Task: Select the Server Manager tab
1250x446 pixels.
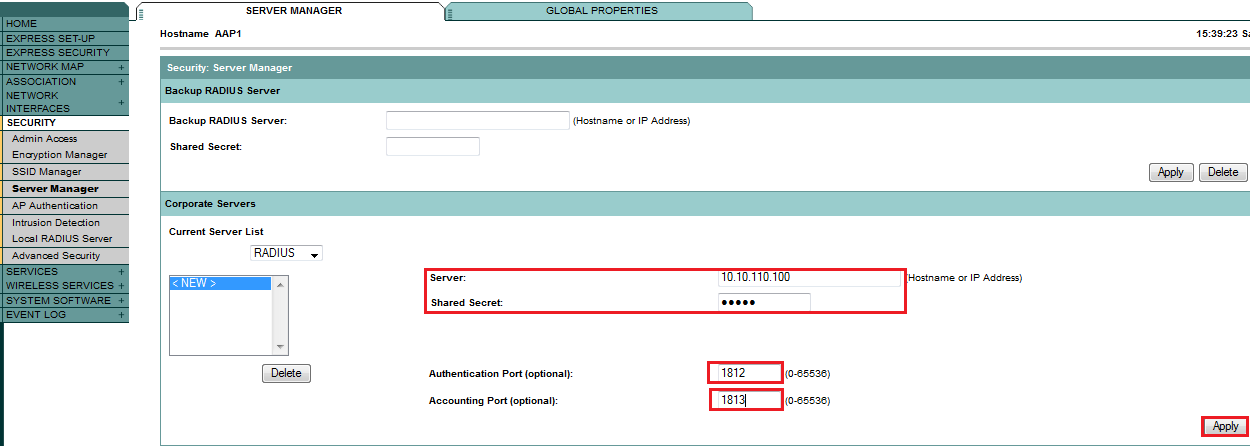Action: 293,11
